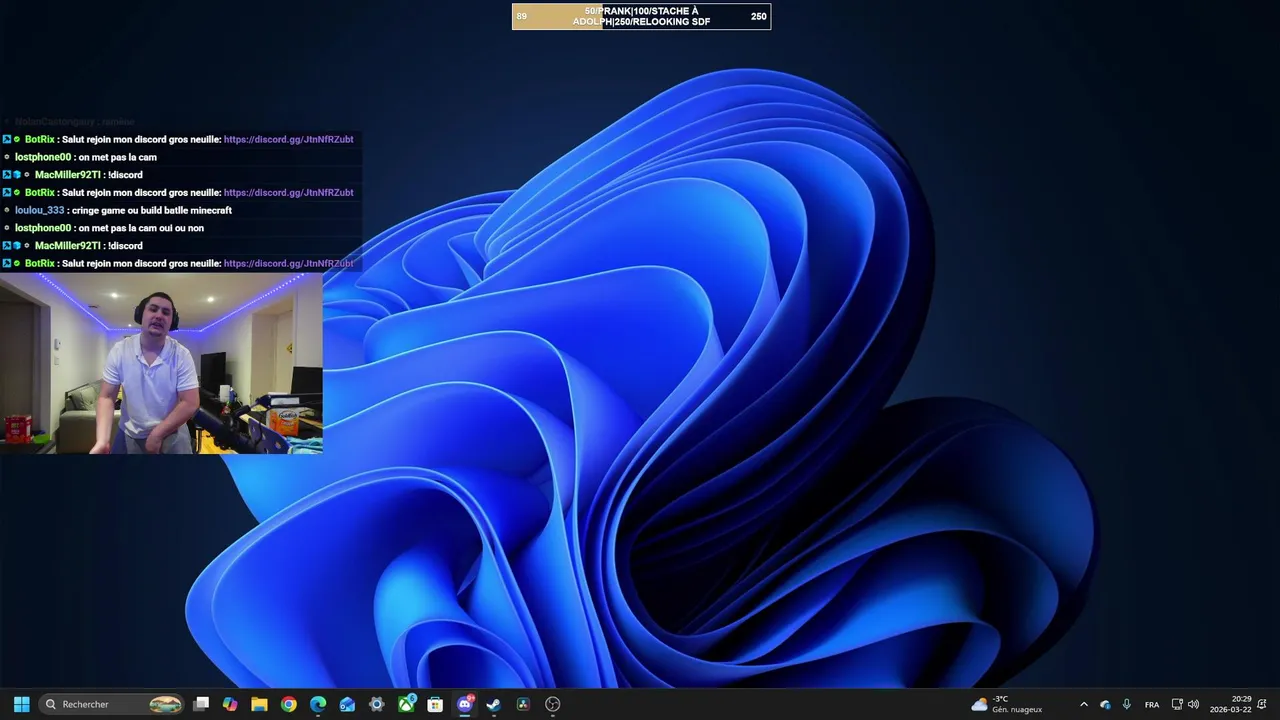1280x720 pixels.
Task: Open Windows Settings gear in the taskbar
Action: click(x=376, y=704)
